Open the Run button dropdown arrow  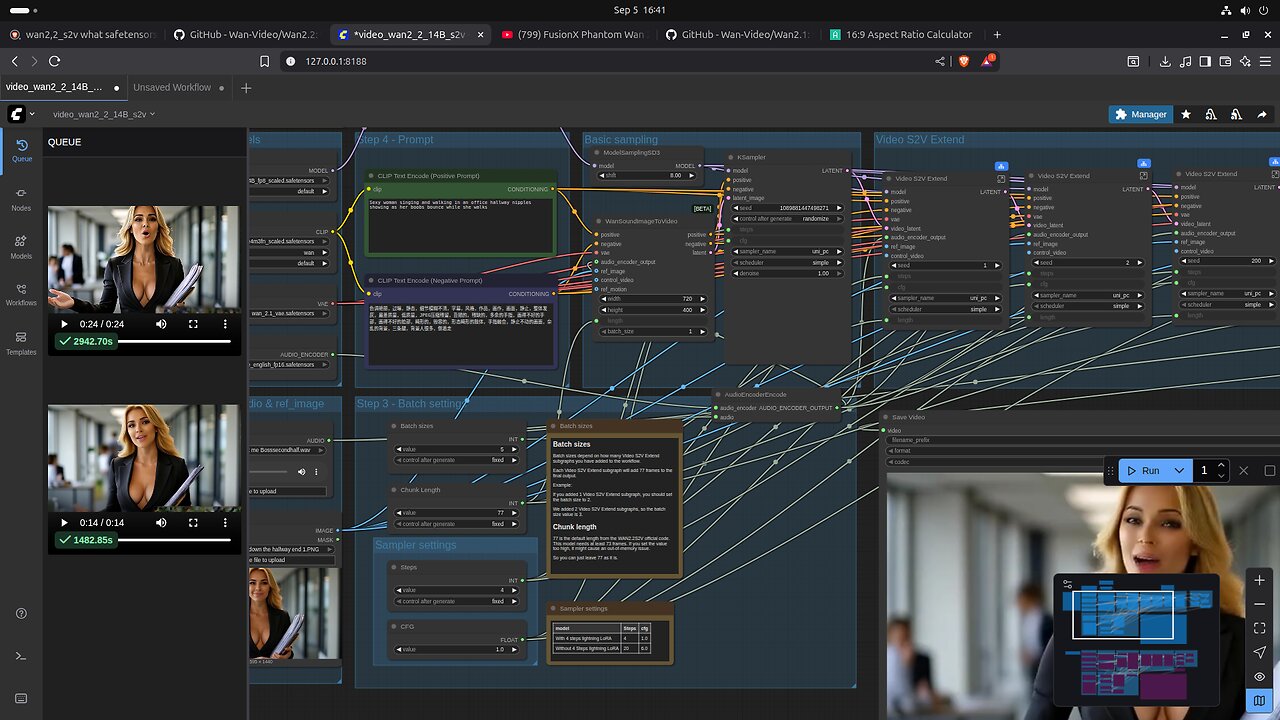(1179, 470)
